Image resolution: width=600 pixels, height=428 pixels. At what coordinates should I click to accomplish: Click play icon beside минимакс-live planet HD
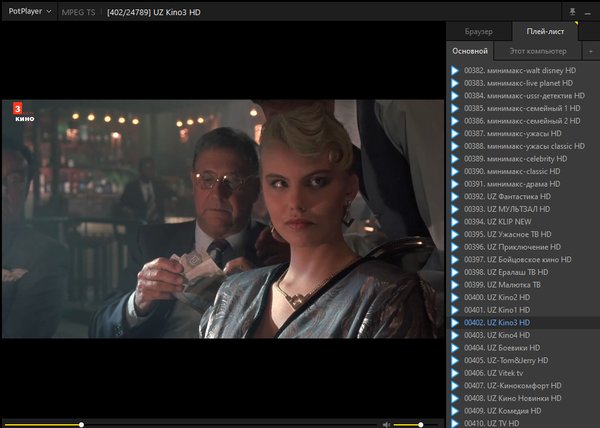455,83
